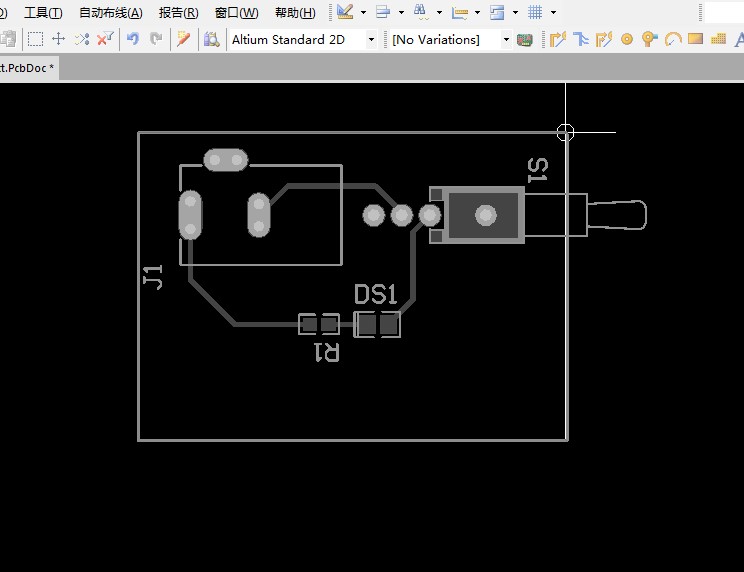Click the J1 designator text on board

click(153, 277)
